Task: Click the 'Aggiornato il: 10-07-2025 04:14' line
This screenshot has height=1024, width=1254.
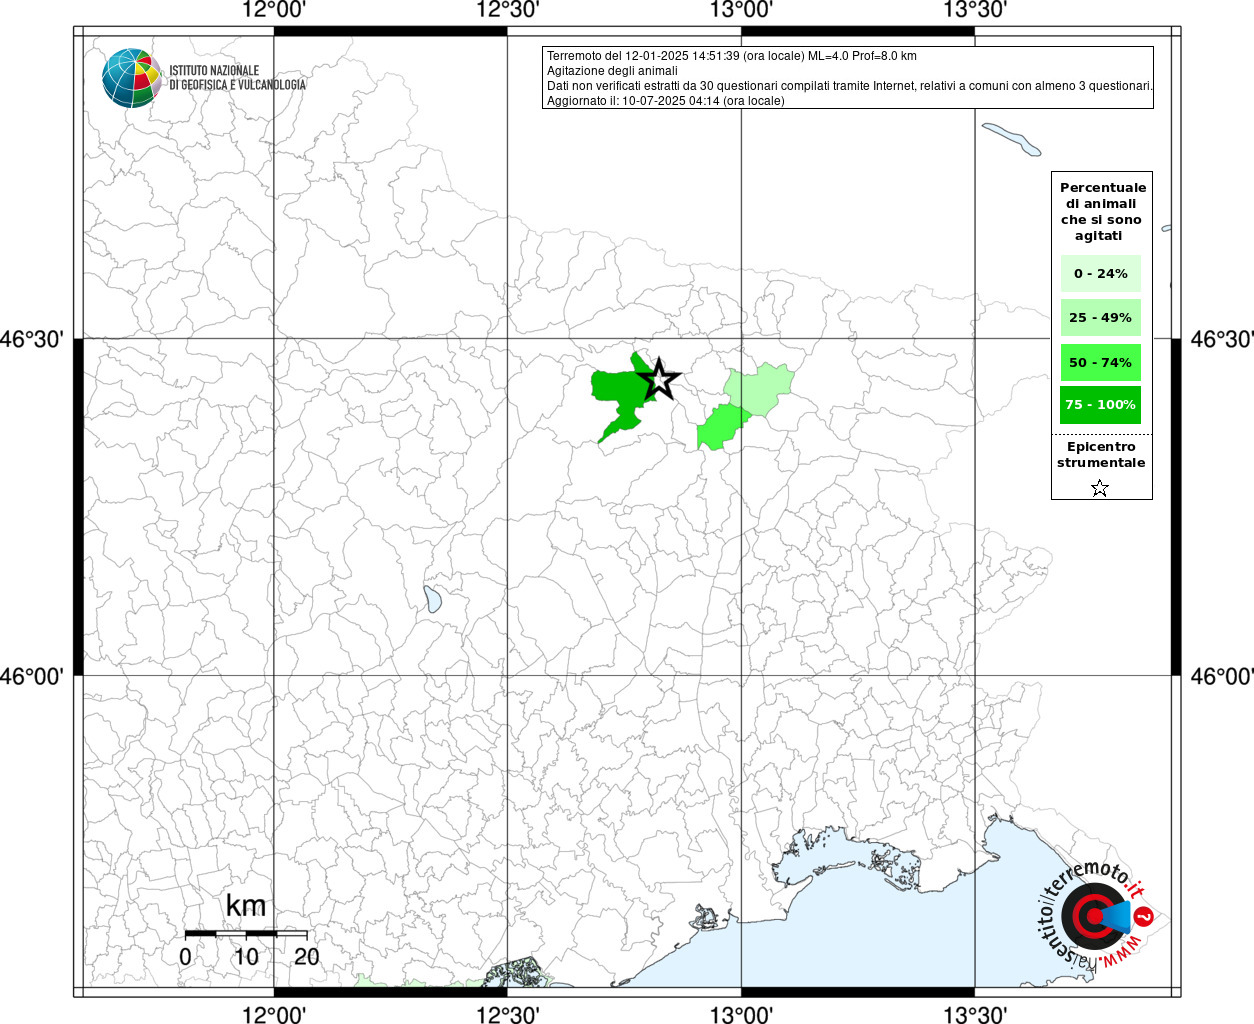Action: [666, 101]
